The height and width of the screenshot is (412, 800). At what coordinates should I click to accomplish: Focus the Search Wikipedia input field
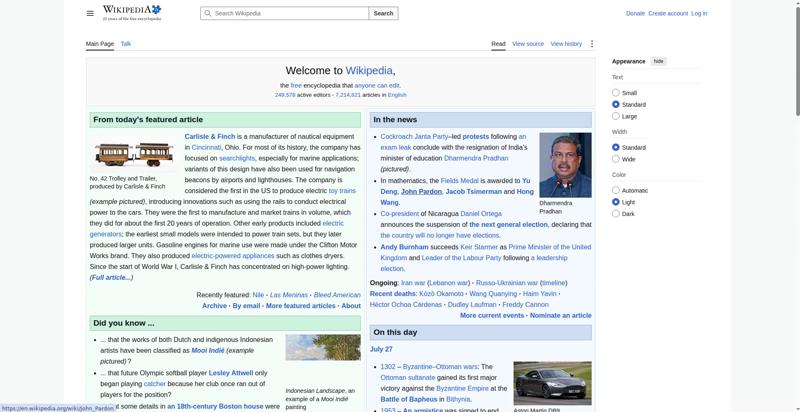[x=284, y=13]
